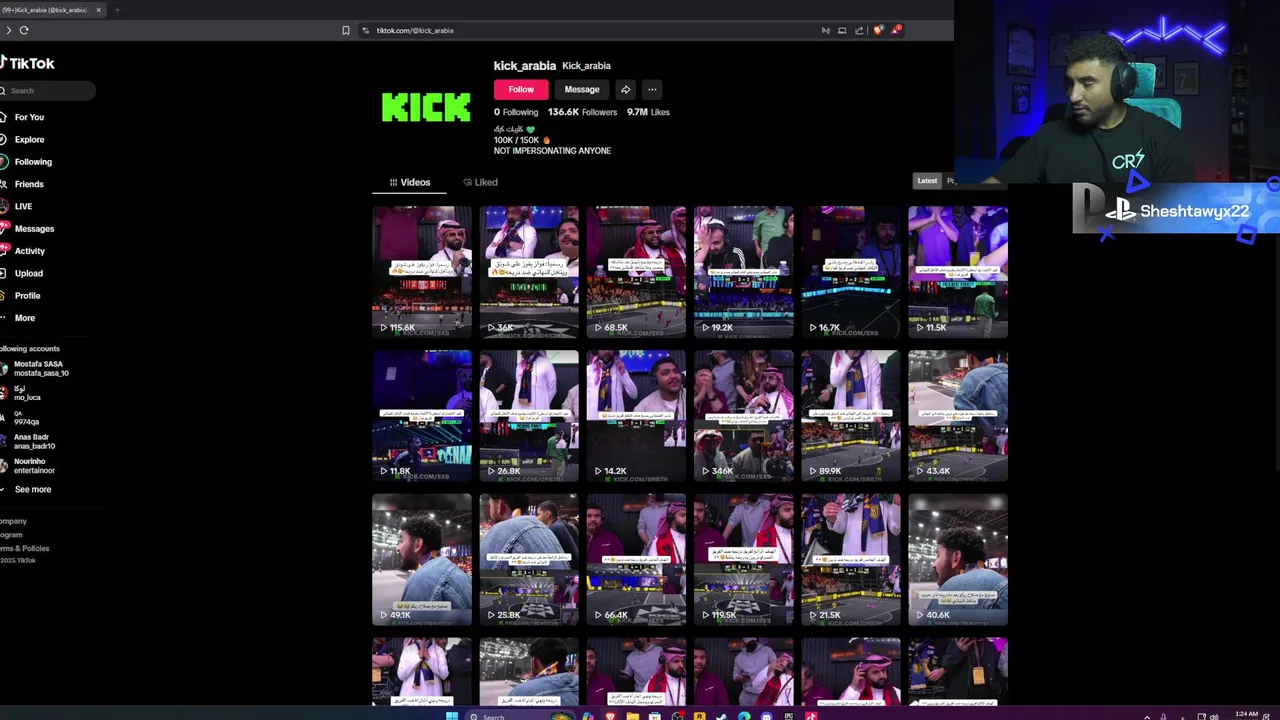This screenshot has width=1280, height=720.
Task: Open the Windows Start menu
Action: 451,716
